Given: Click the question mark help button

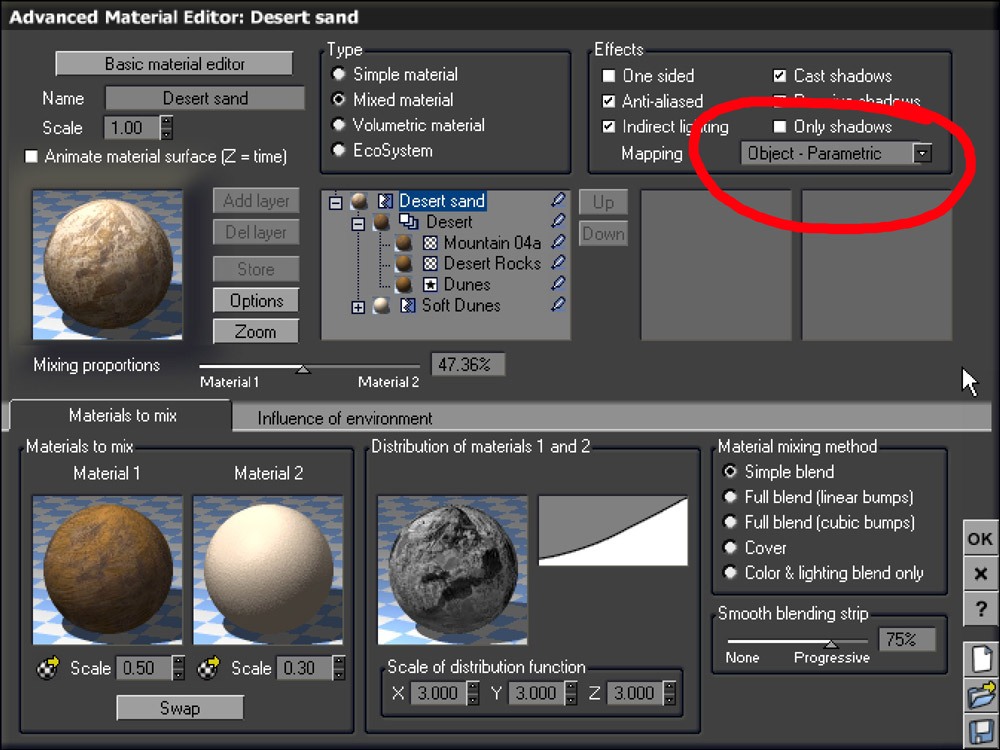Looking at the screenshot, I should tap(981, 608).
